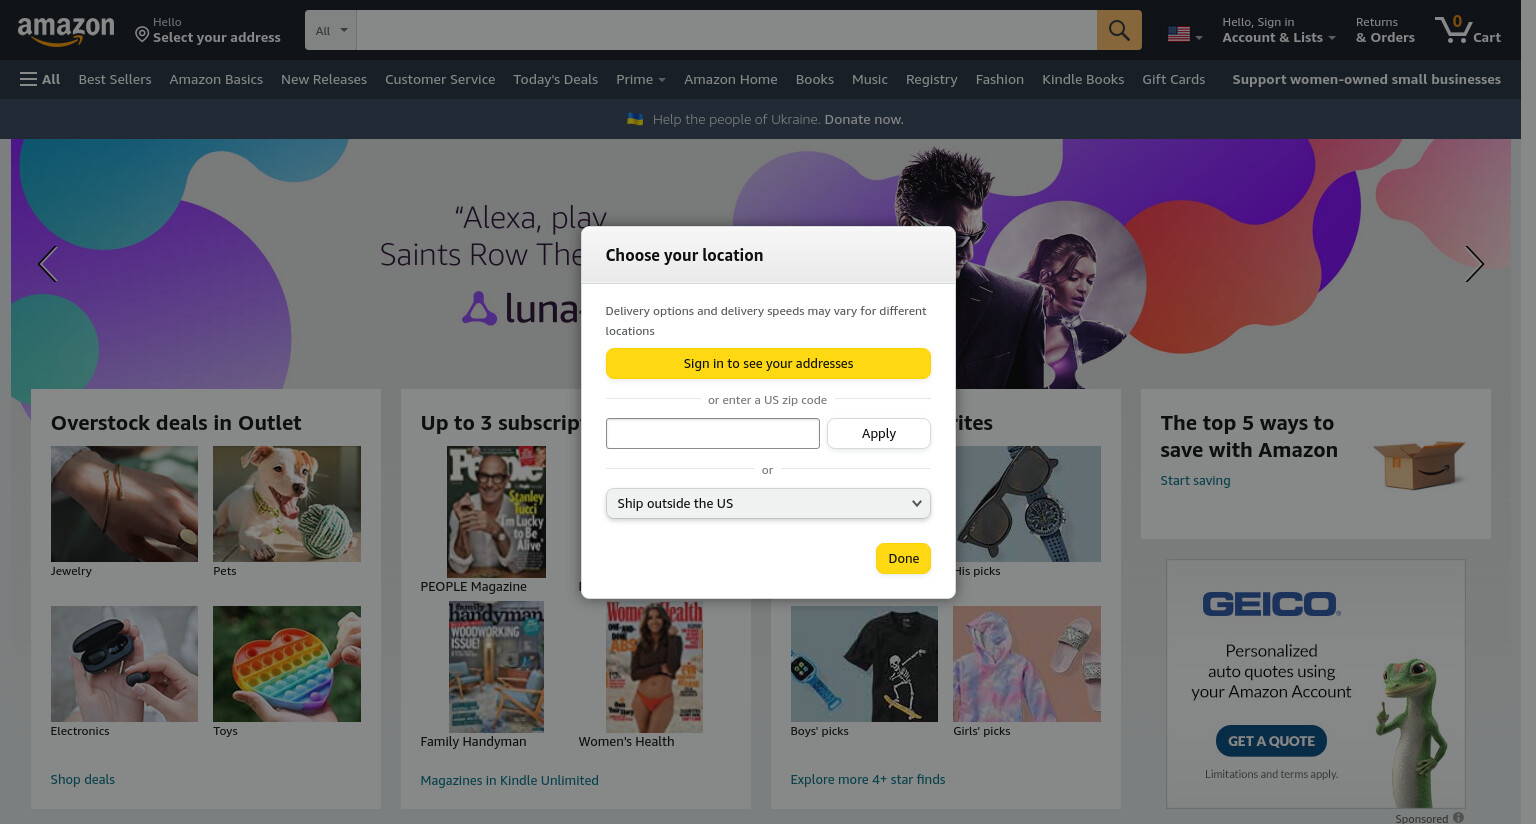Open Boys' picks thumbnail
Screen dimensions: 1536x824
[864, 664]
